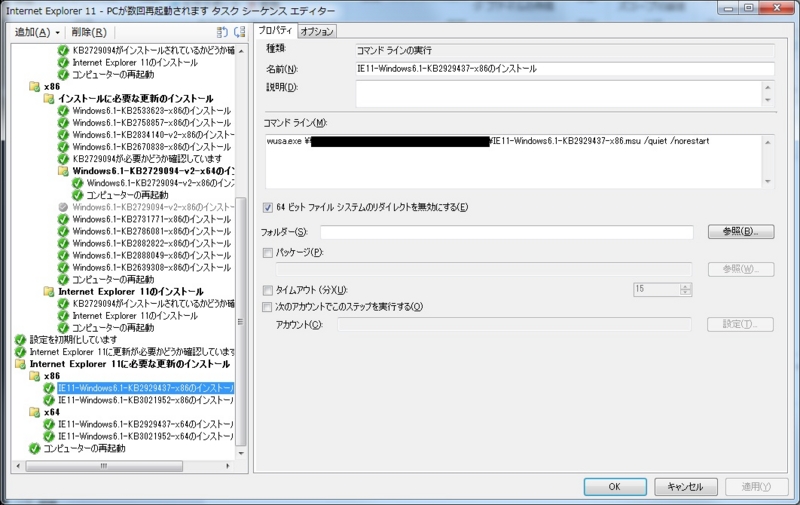Click check icon next to Windows6.1-KB2670838-x86
The width and height of the screenshot is (800, 505).
coord(63,147)
